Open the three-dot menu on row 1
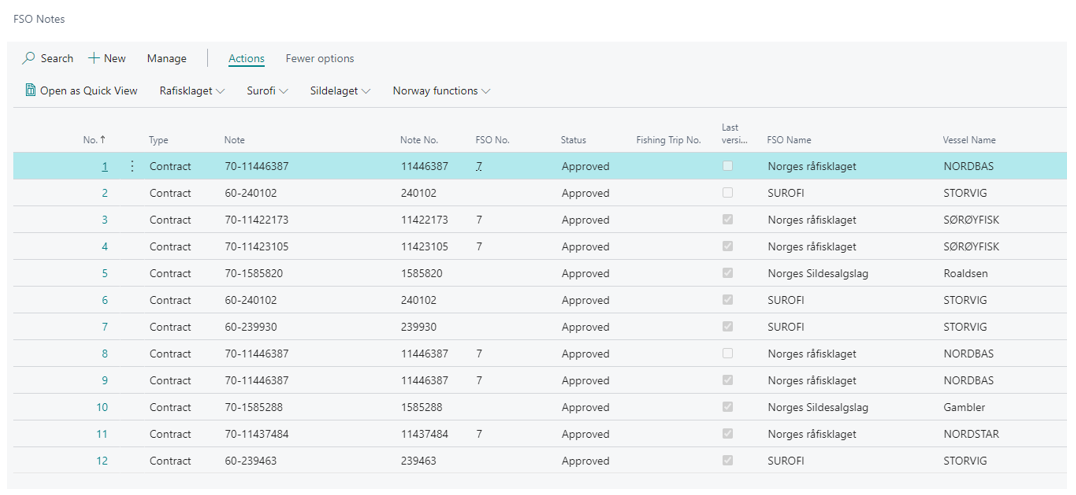Viewport: 1076px width, 495px height. tap(132, 167)
